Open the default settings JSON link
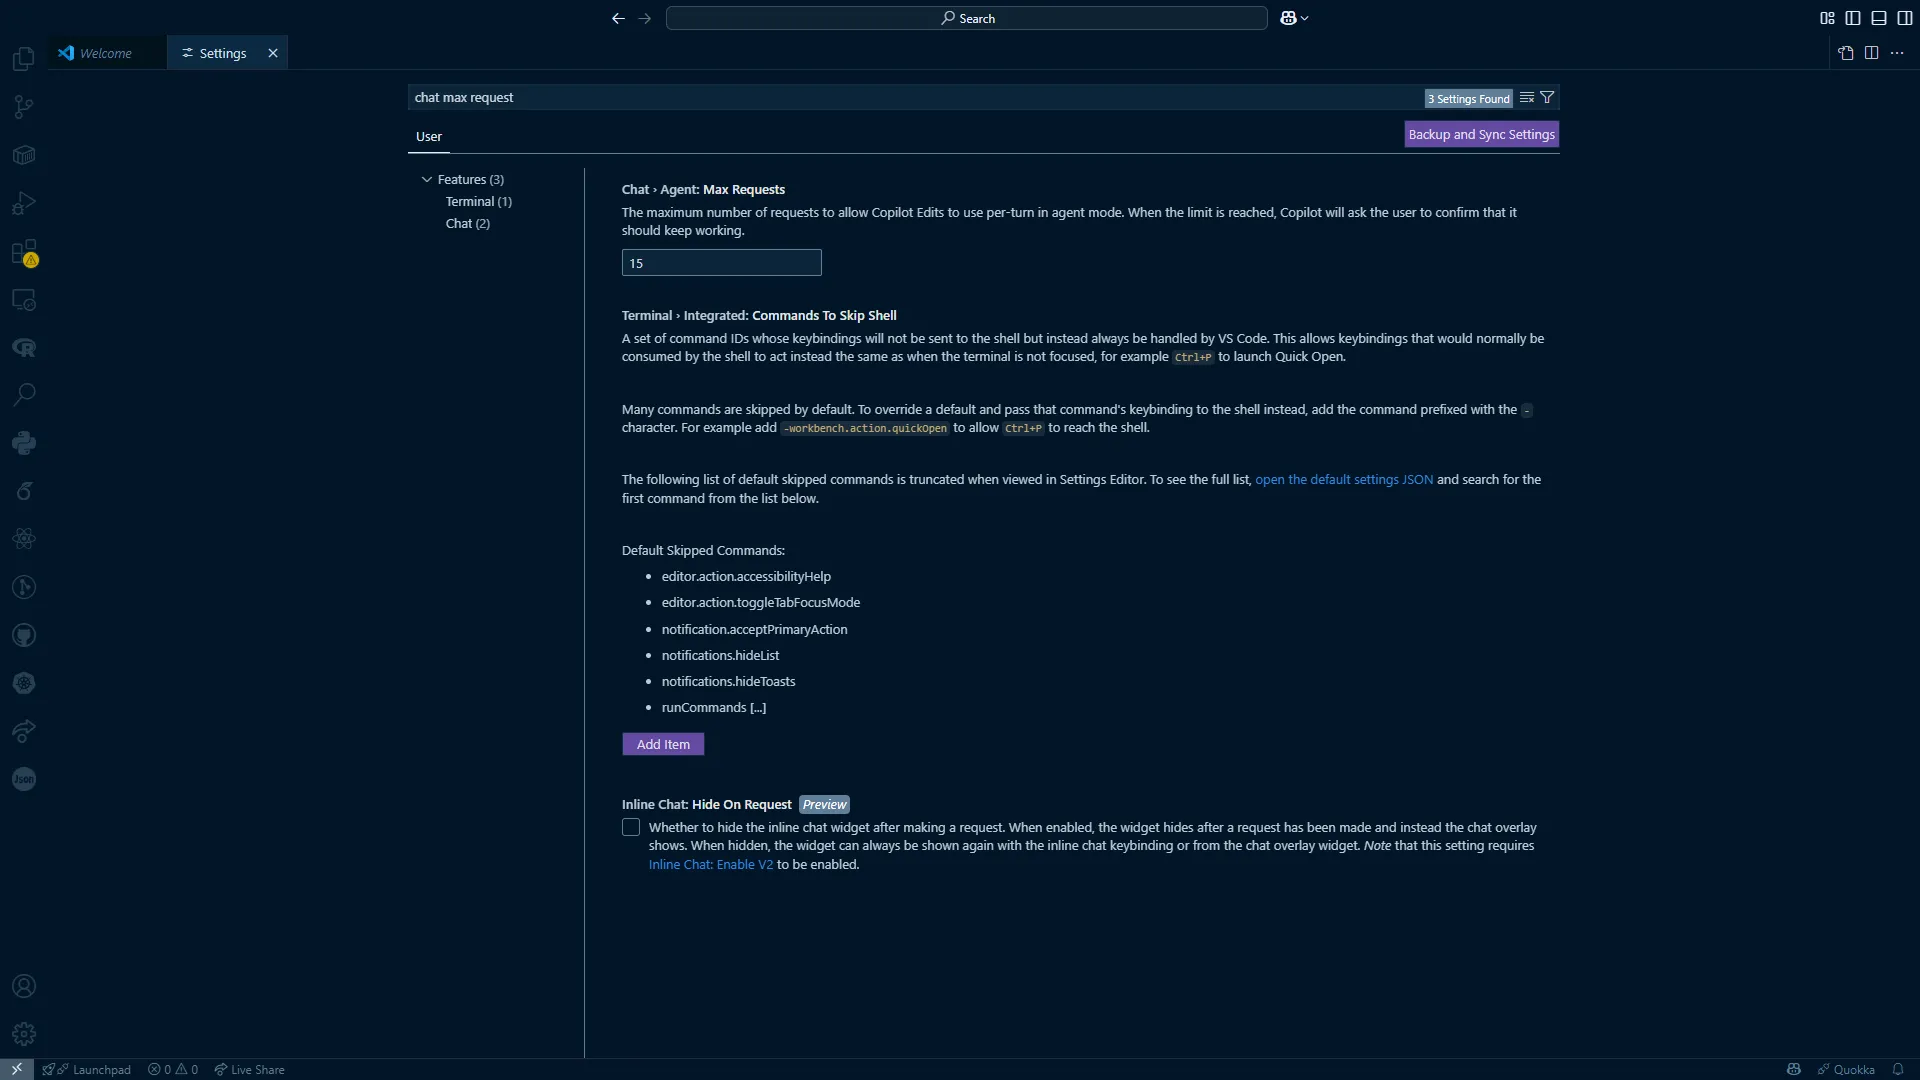Image resolution: width=1920 pixels, height=1080 pixels. (x=1343, y=479)
